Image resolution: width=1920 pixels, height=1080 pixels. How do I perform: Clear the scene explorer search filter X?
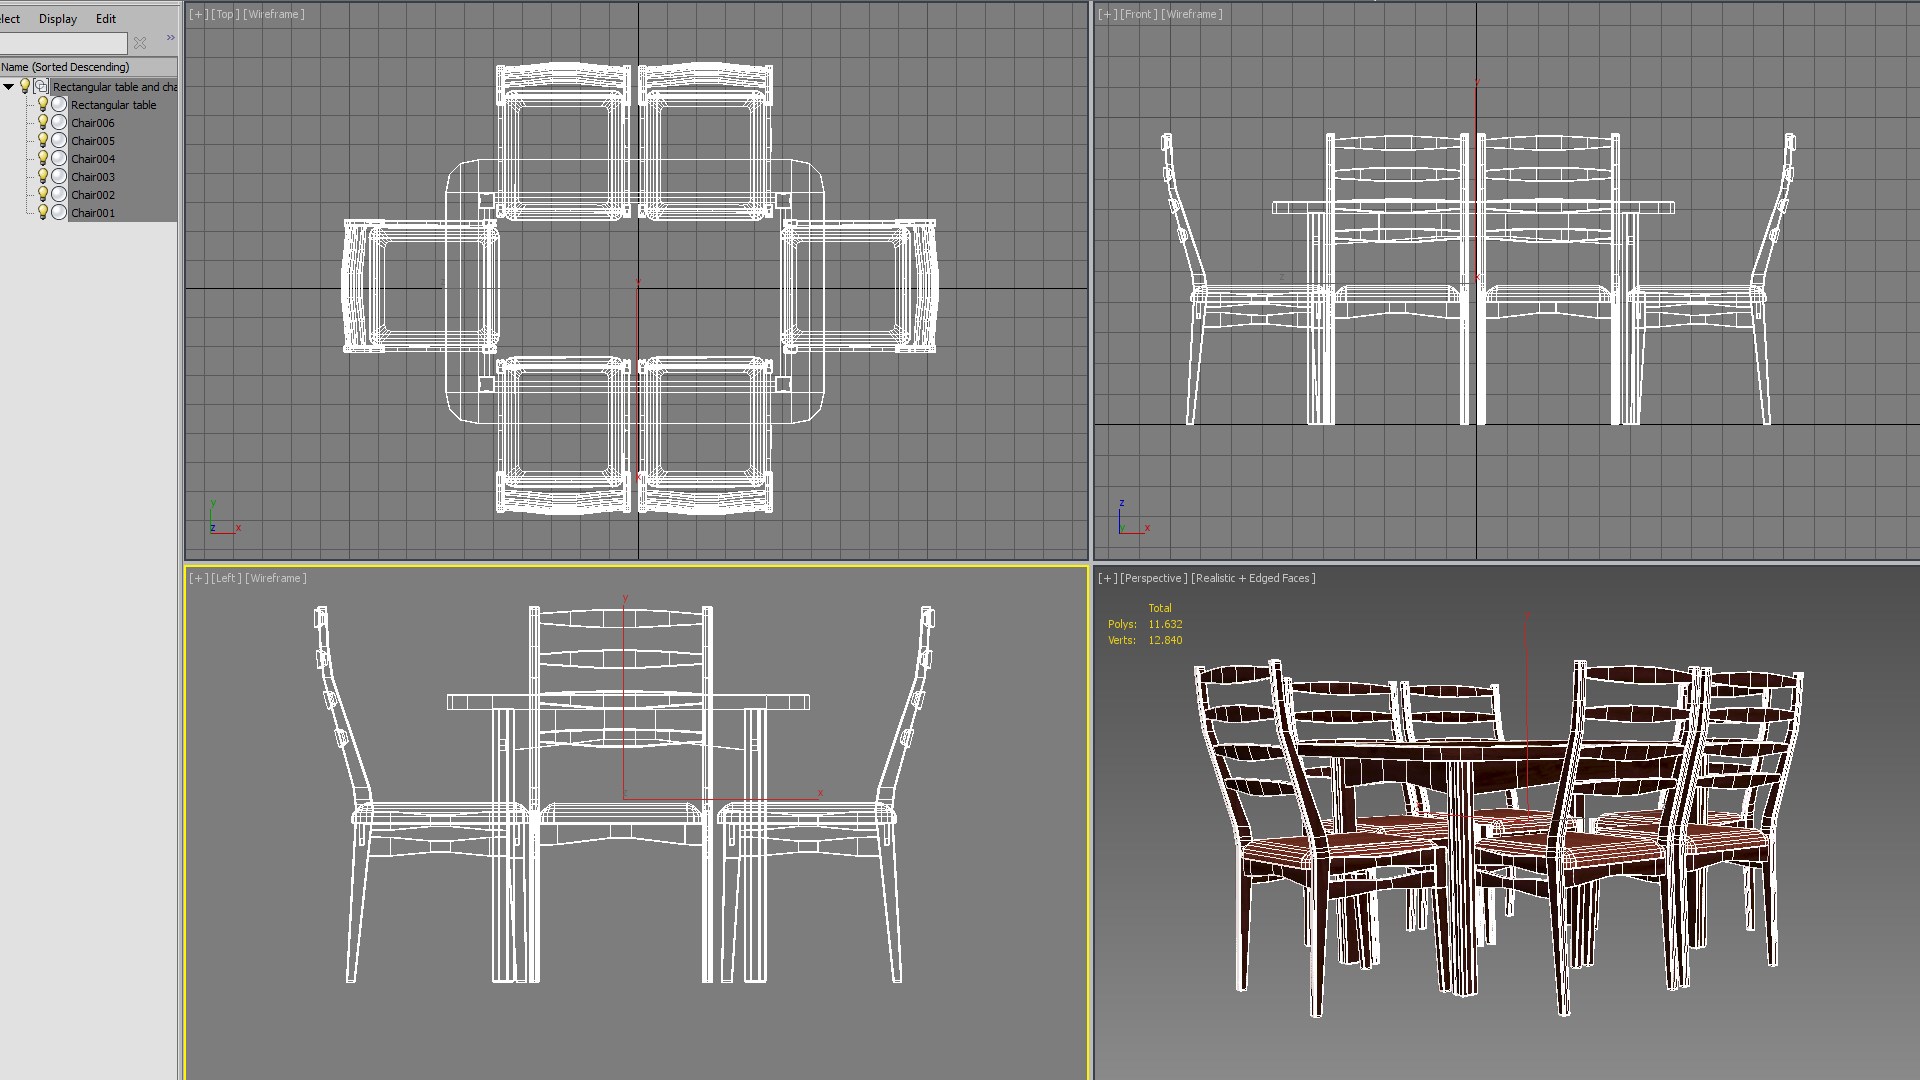tap(140, 43)
